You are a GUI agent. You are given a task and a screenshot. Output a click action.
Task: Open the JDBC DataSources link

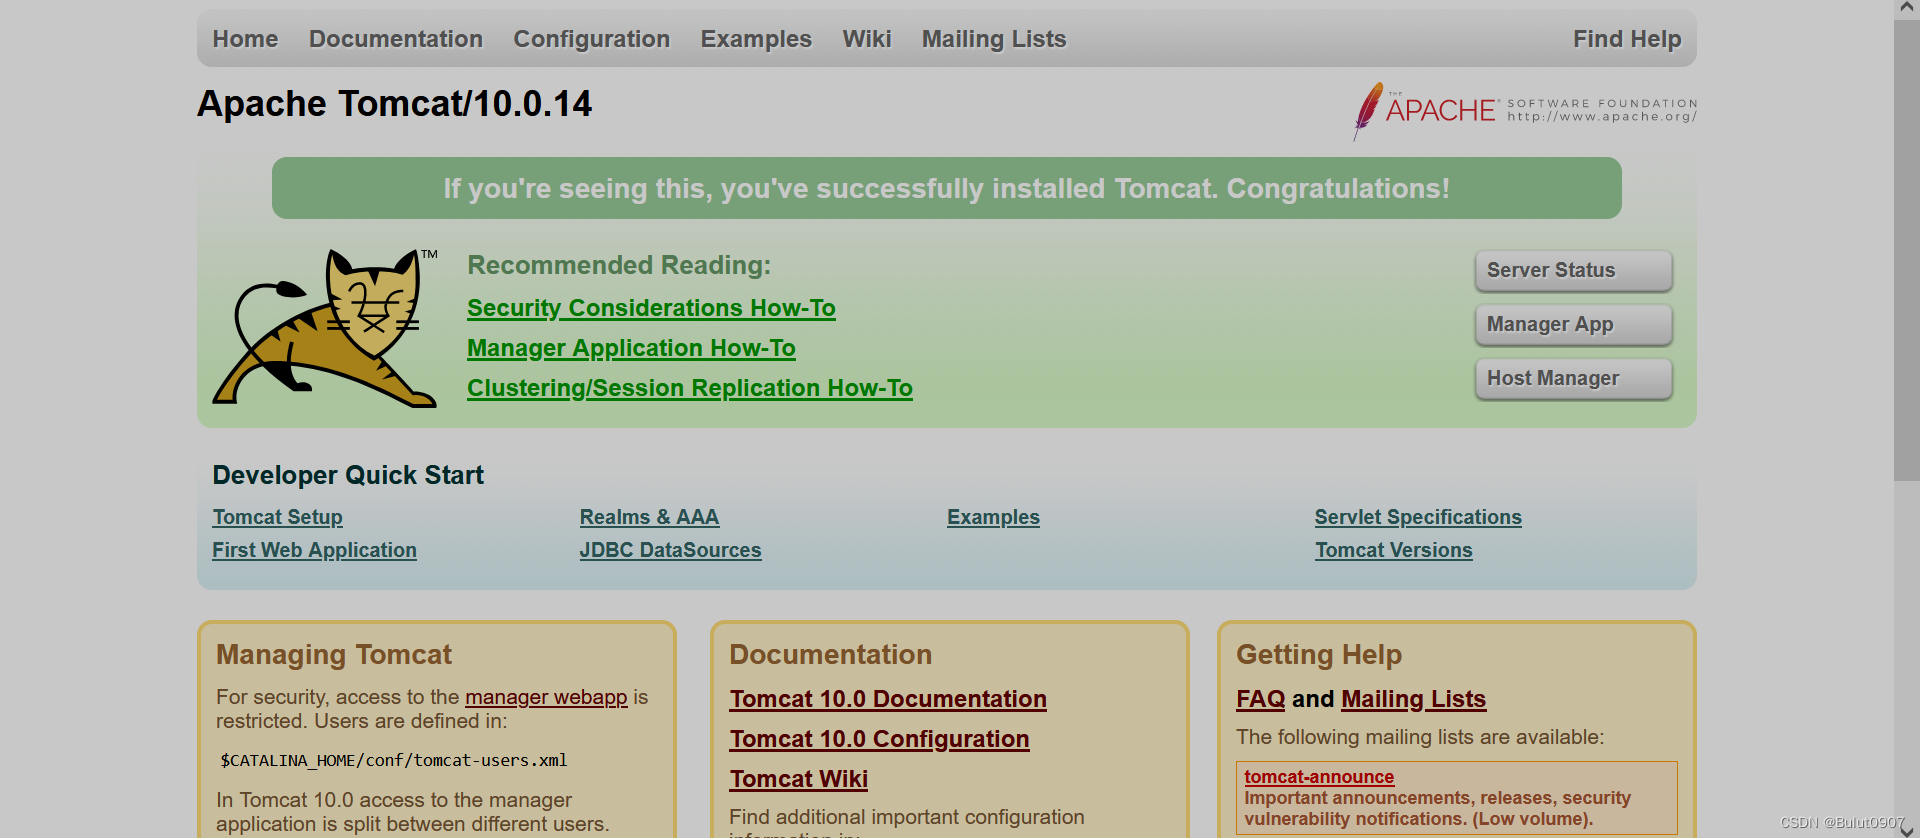[x=670, y=550]
